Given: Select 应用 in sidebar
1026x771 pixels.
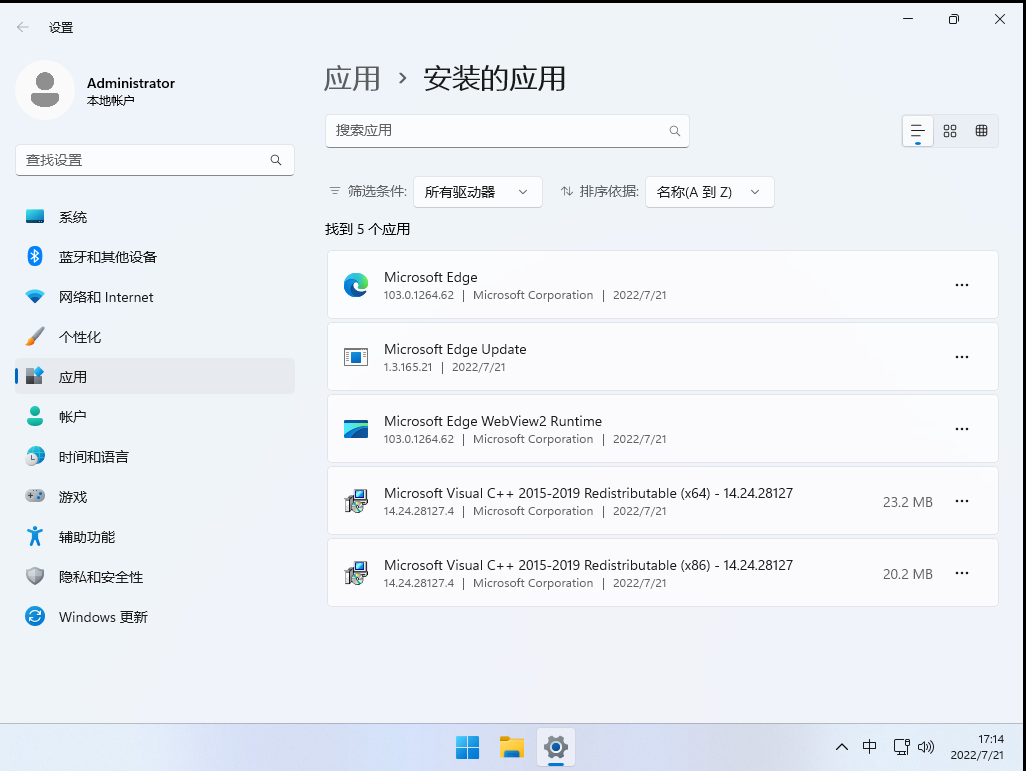Looking at the screenshot, I should click(155, 376).
